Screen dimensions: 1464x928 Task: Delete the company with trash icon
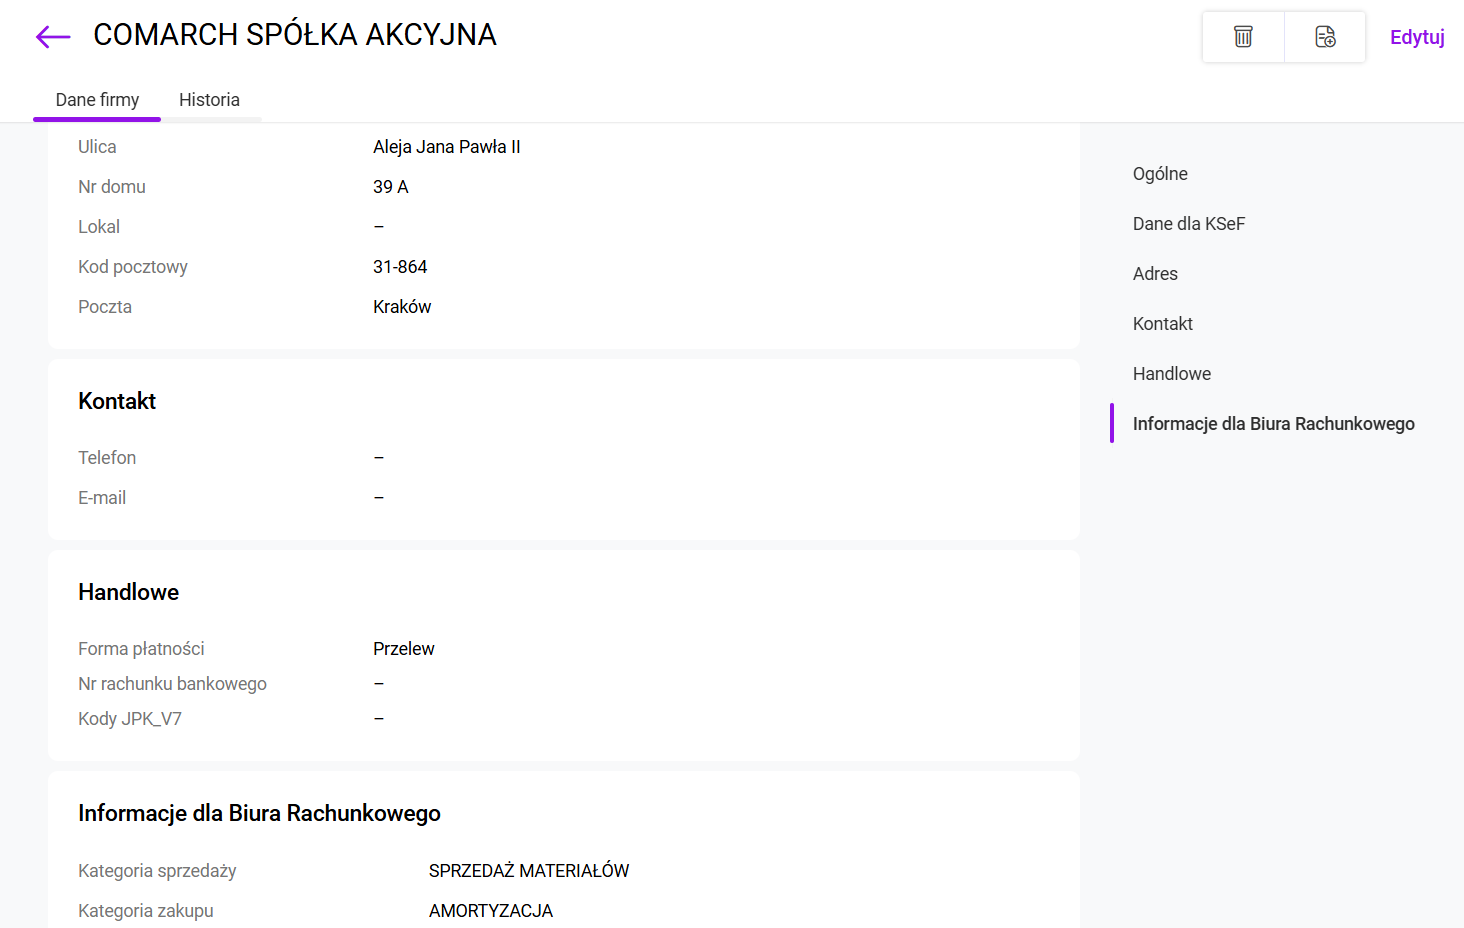pyautogui.click(x=1243, y=37)
